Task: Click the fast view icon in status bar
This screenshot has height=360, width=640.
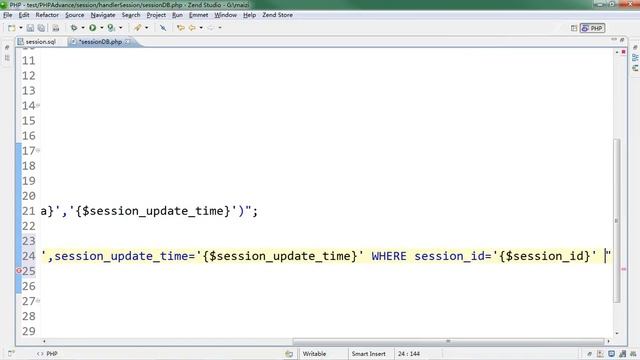Action: [x=11, y=353]
